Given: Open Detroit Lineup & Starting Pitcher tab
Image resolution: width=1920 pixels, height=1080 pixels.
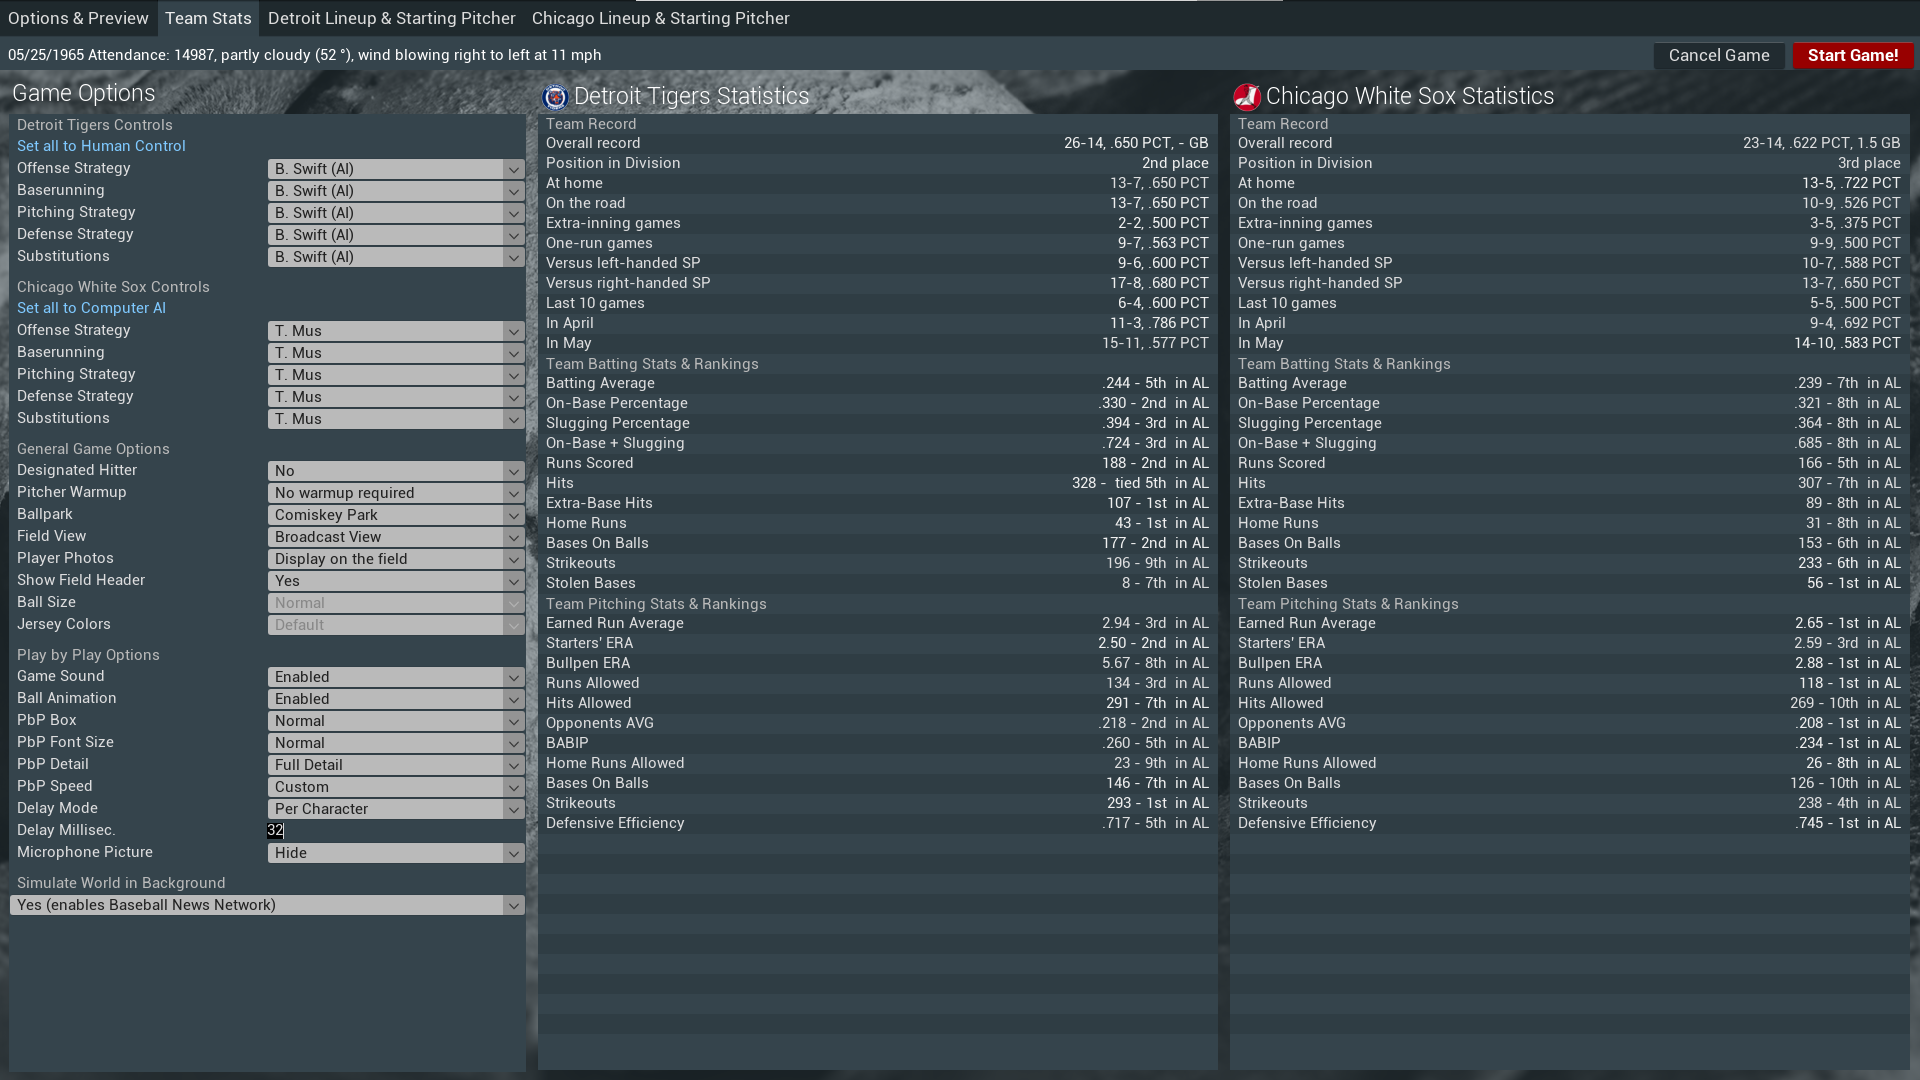Looking at the screenshot, I should 392,18.
